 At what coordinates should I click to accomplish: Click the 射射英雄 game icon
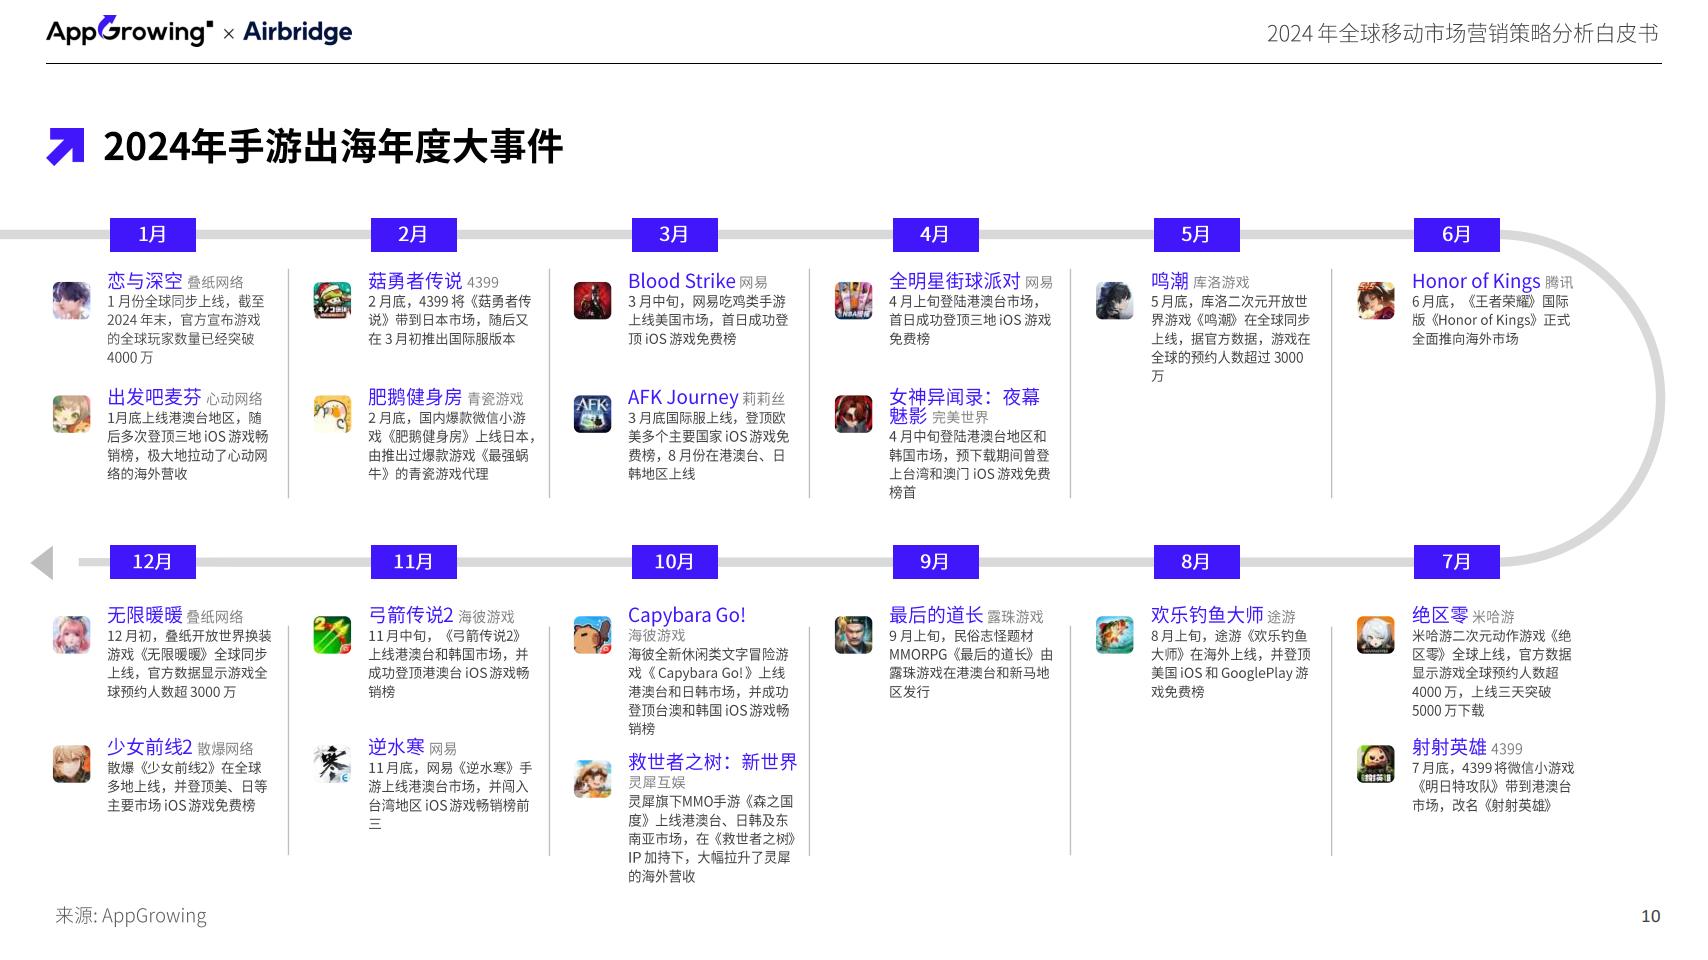click(x=1376, y=764)
